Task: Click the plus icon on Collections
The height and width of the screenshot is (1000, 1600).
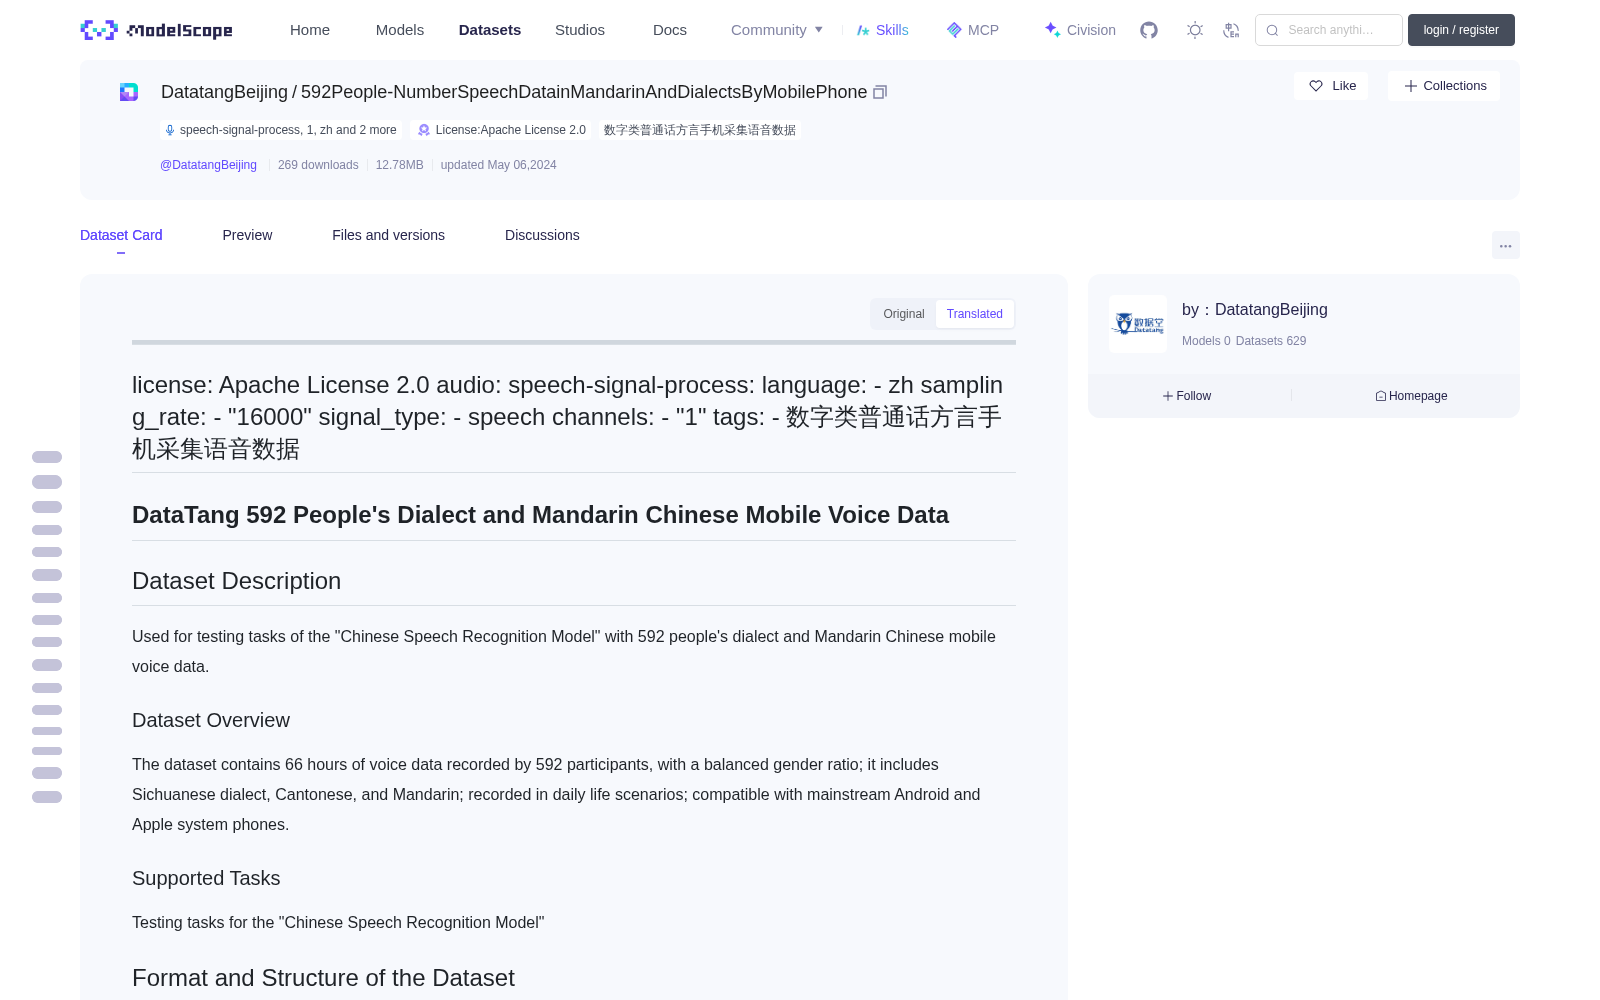Action: point(1411,86)
